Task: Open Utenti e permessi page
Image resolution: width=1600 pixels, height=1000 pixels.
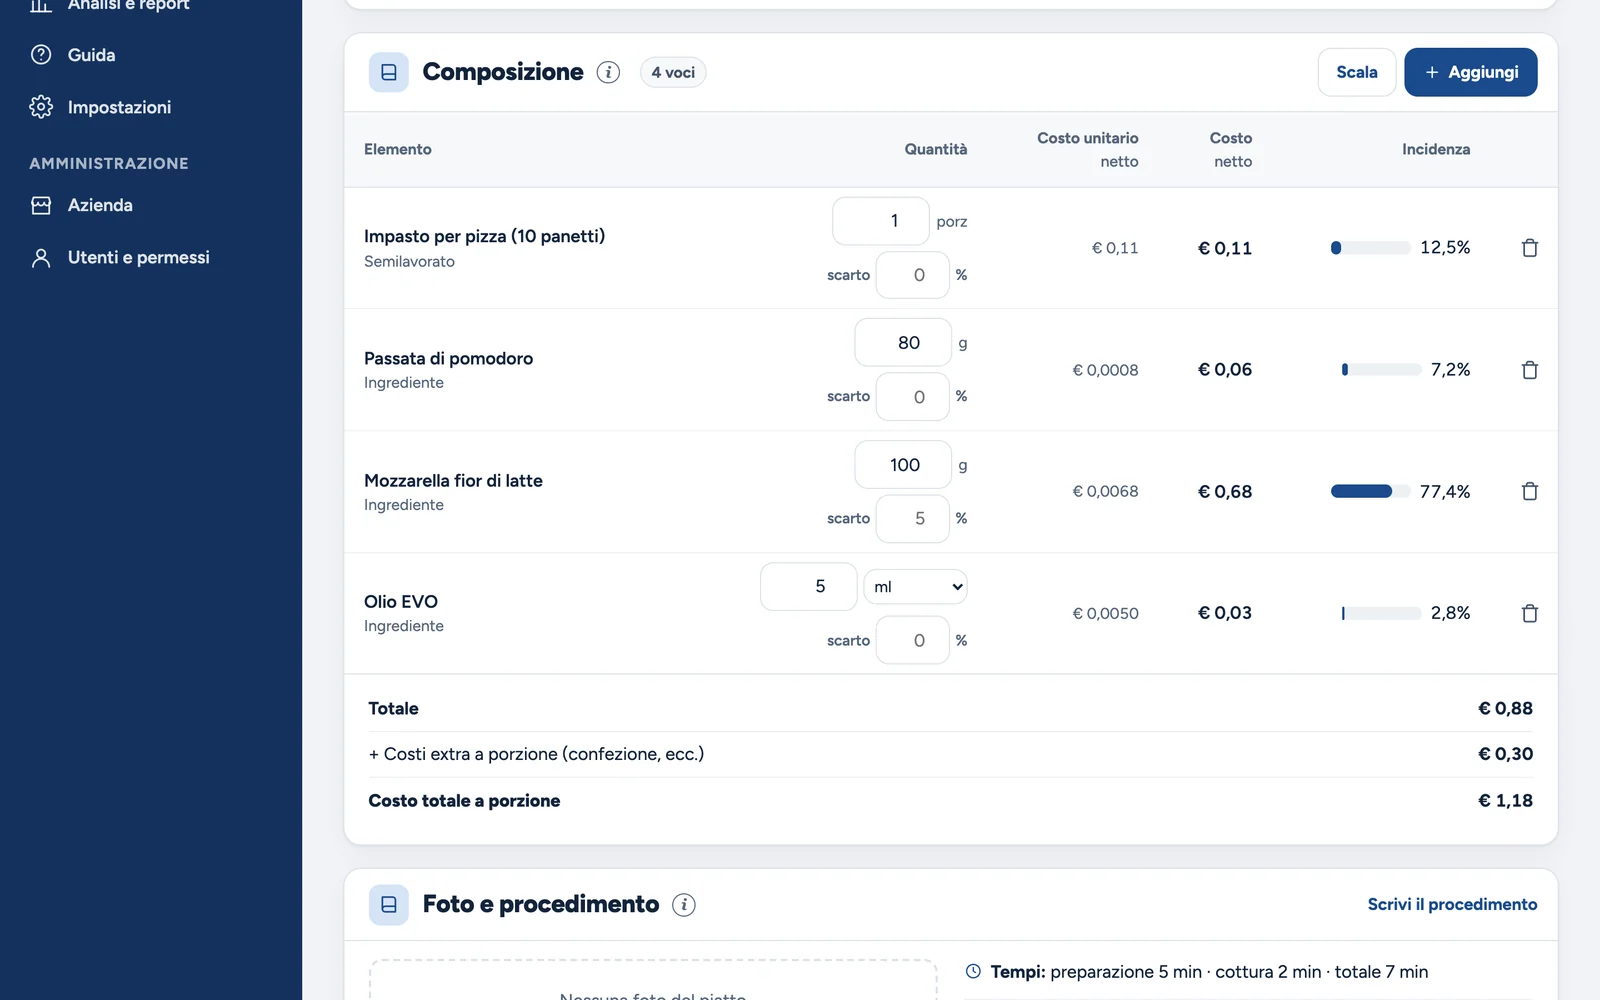Action: coord(138,258)
